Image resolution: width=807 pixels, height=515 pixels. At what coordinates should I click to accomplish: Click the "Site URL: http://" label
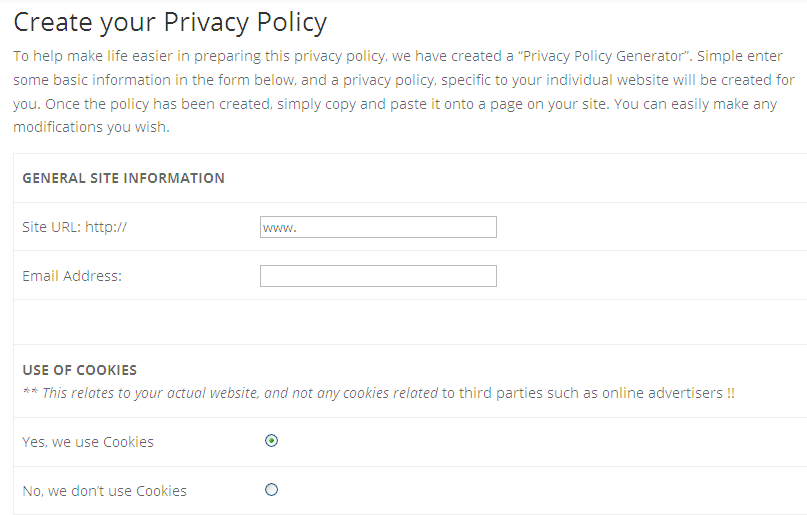[74, 227]
